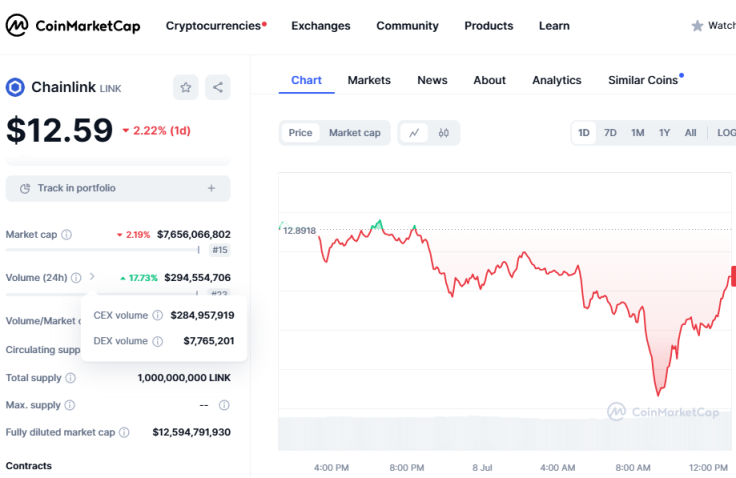Click the Track in portfolio button
The width and height of the screenshot is (736, 478).
click(x=118, y=188)
